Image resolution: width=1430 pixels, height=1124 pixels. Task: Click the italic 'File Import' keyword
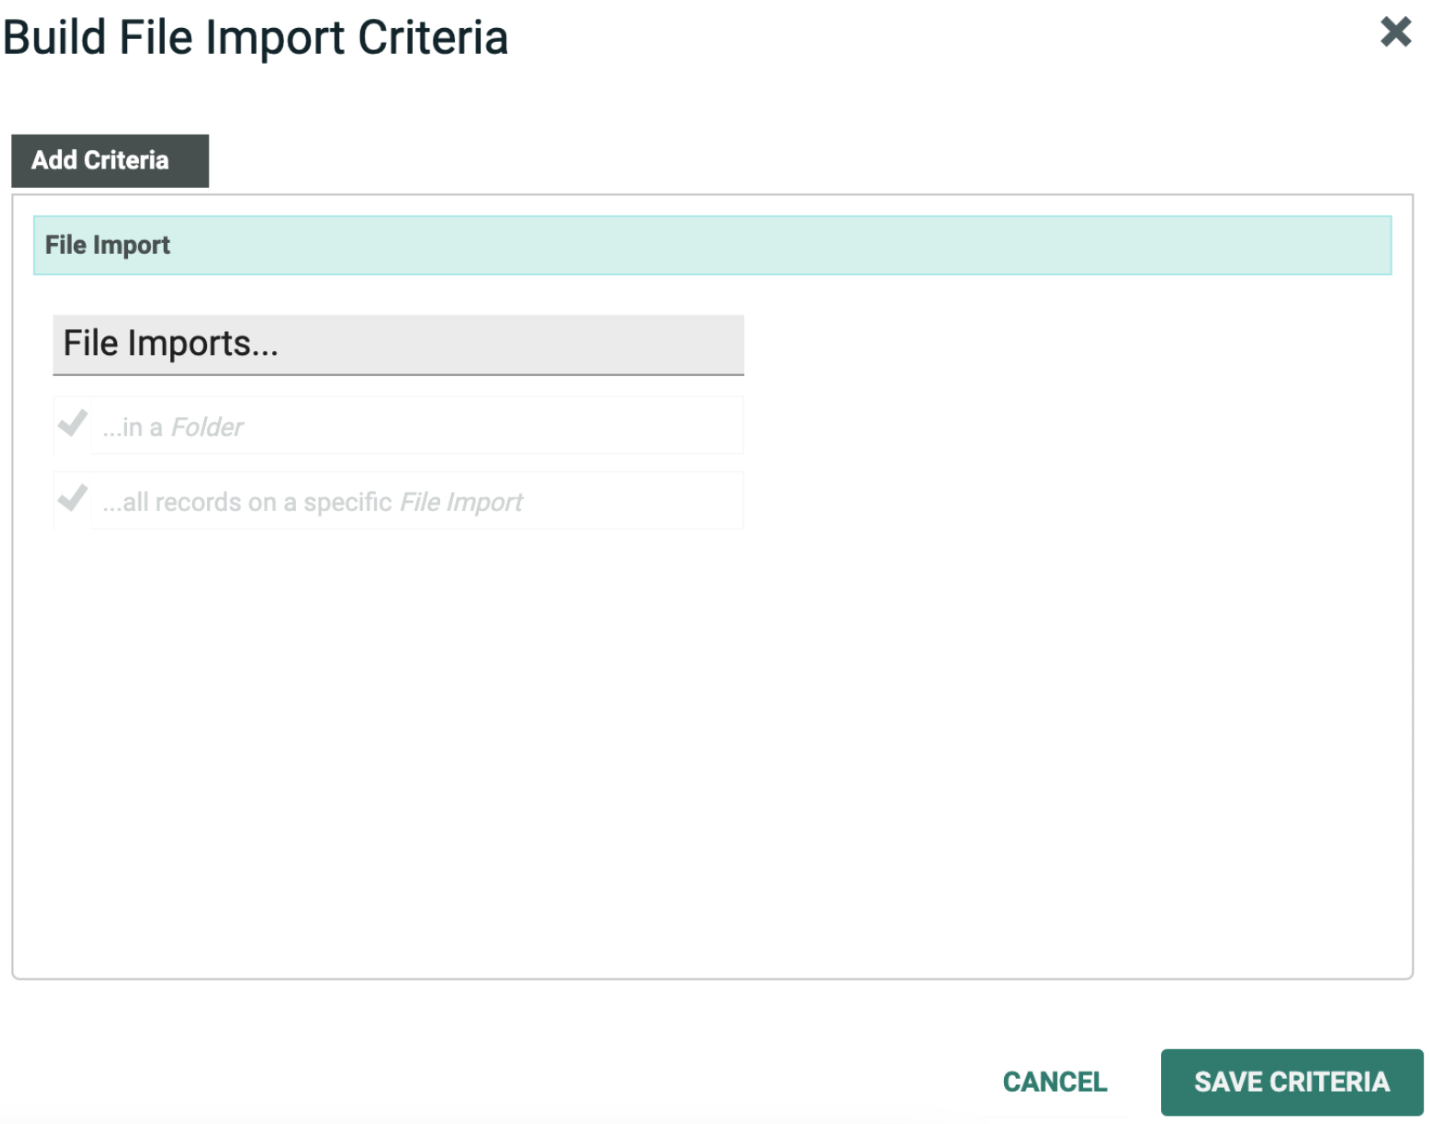[461, 502]
